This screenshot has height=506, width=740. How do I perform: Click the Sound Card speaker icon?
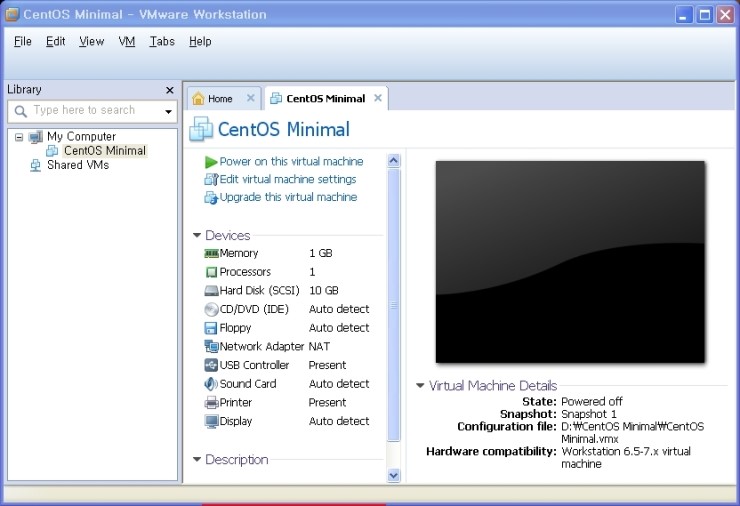click(211, 384)
